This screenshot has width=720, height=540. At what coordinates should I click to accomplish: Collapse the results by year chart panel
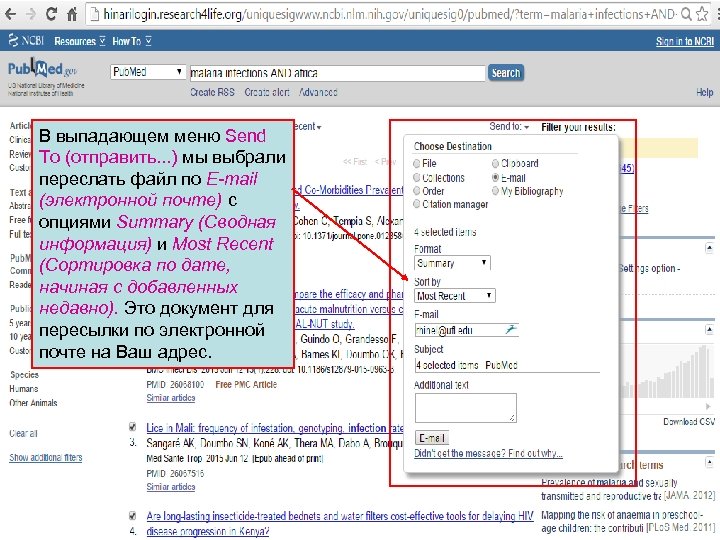tap(709, 329)
